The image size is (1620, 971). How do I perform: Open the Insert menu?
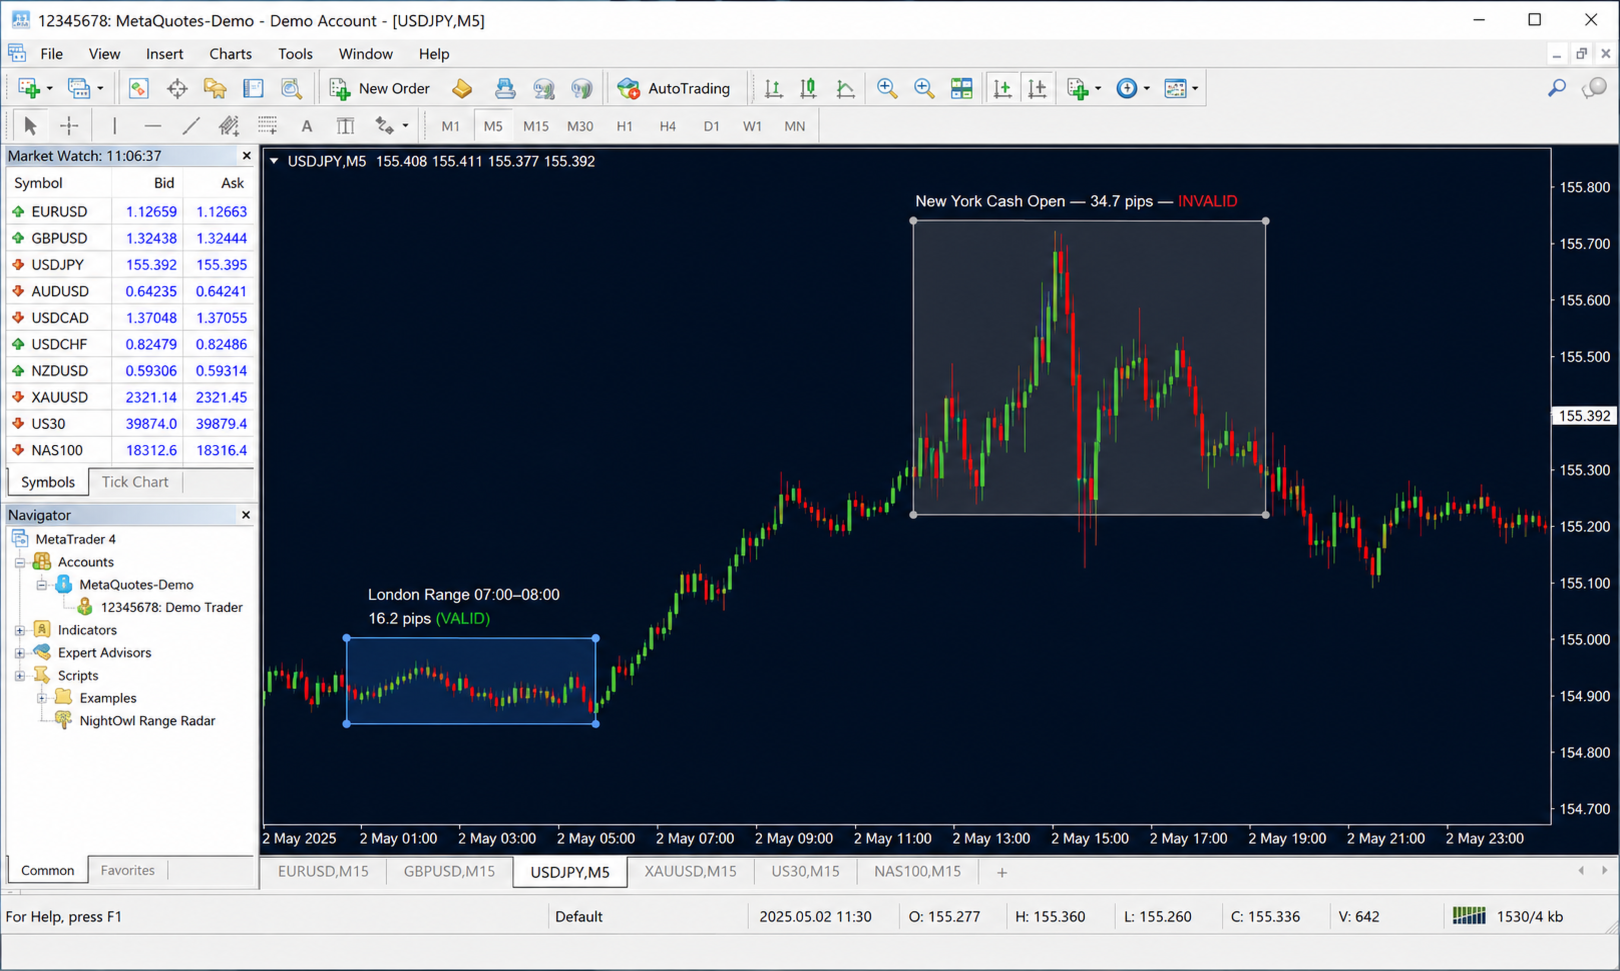(164, 54)
